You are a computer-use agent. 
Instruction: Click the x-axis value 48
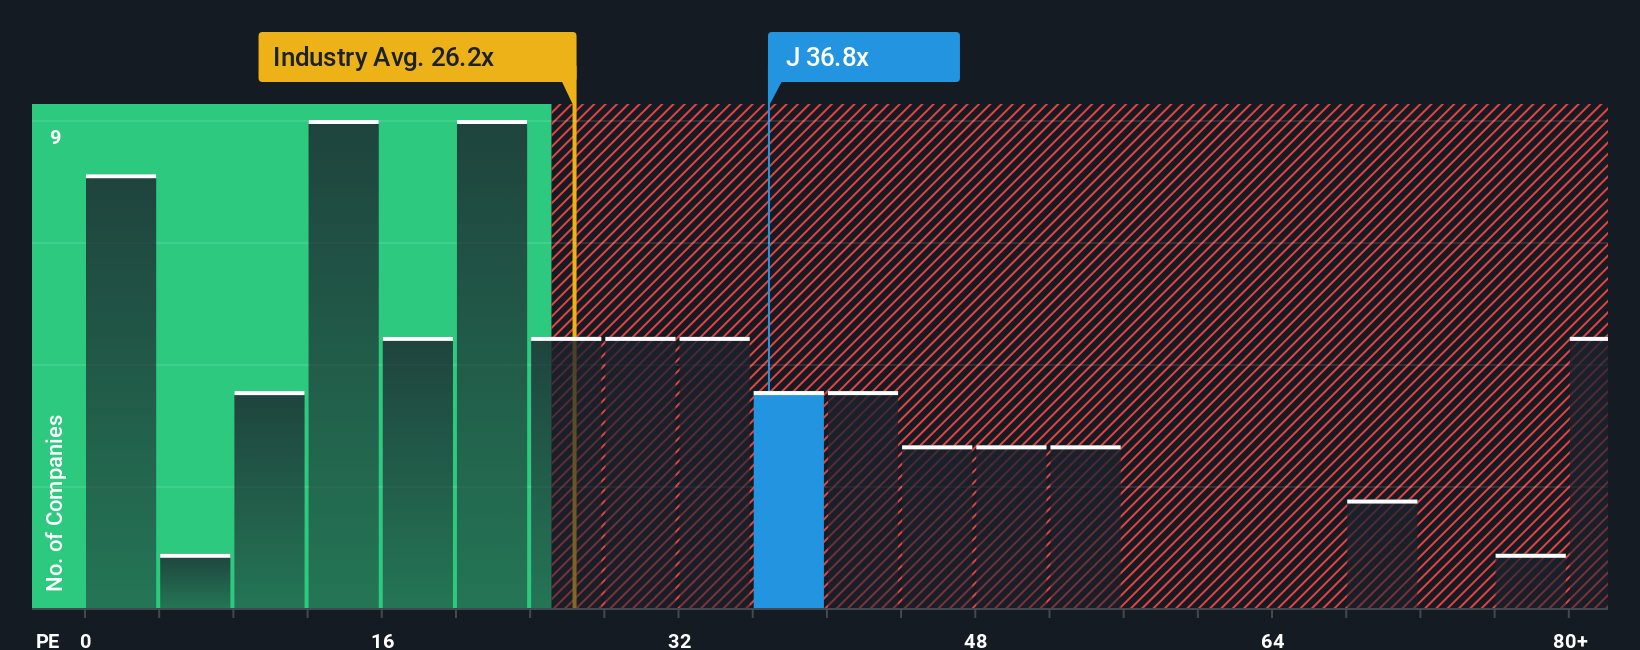pyautogui.click(x=975, y=640)
